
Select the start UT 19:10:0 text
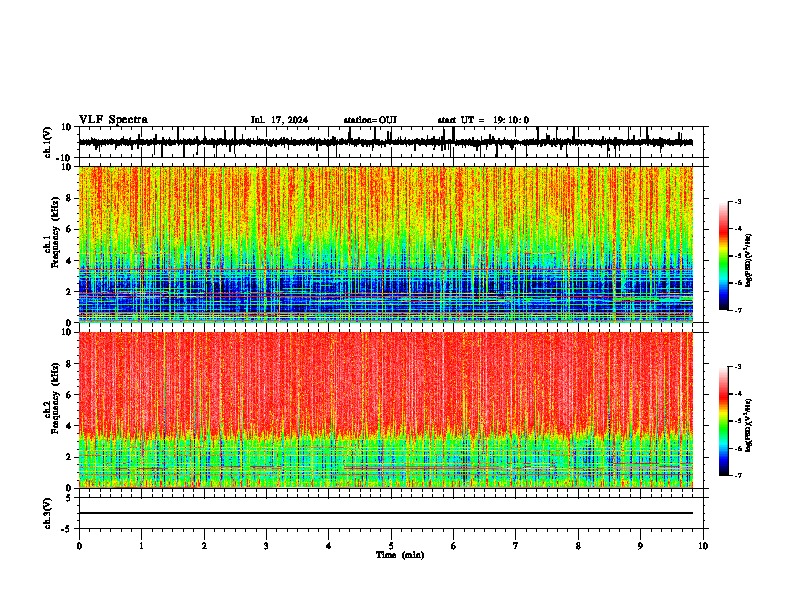coord(483,120)
